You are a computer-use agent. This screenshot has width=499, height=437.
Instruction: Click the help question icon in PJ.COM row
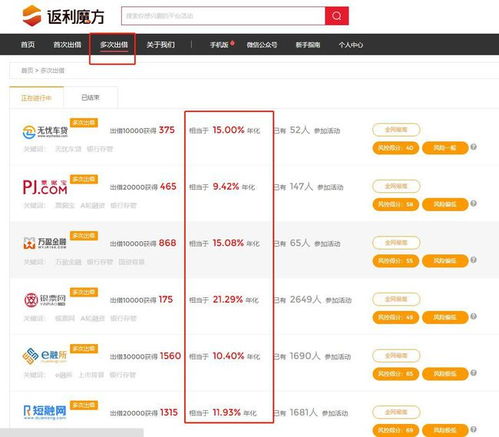(x=473, y=203)
